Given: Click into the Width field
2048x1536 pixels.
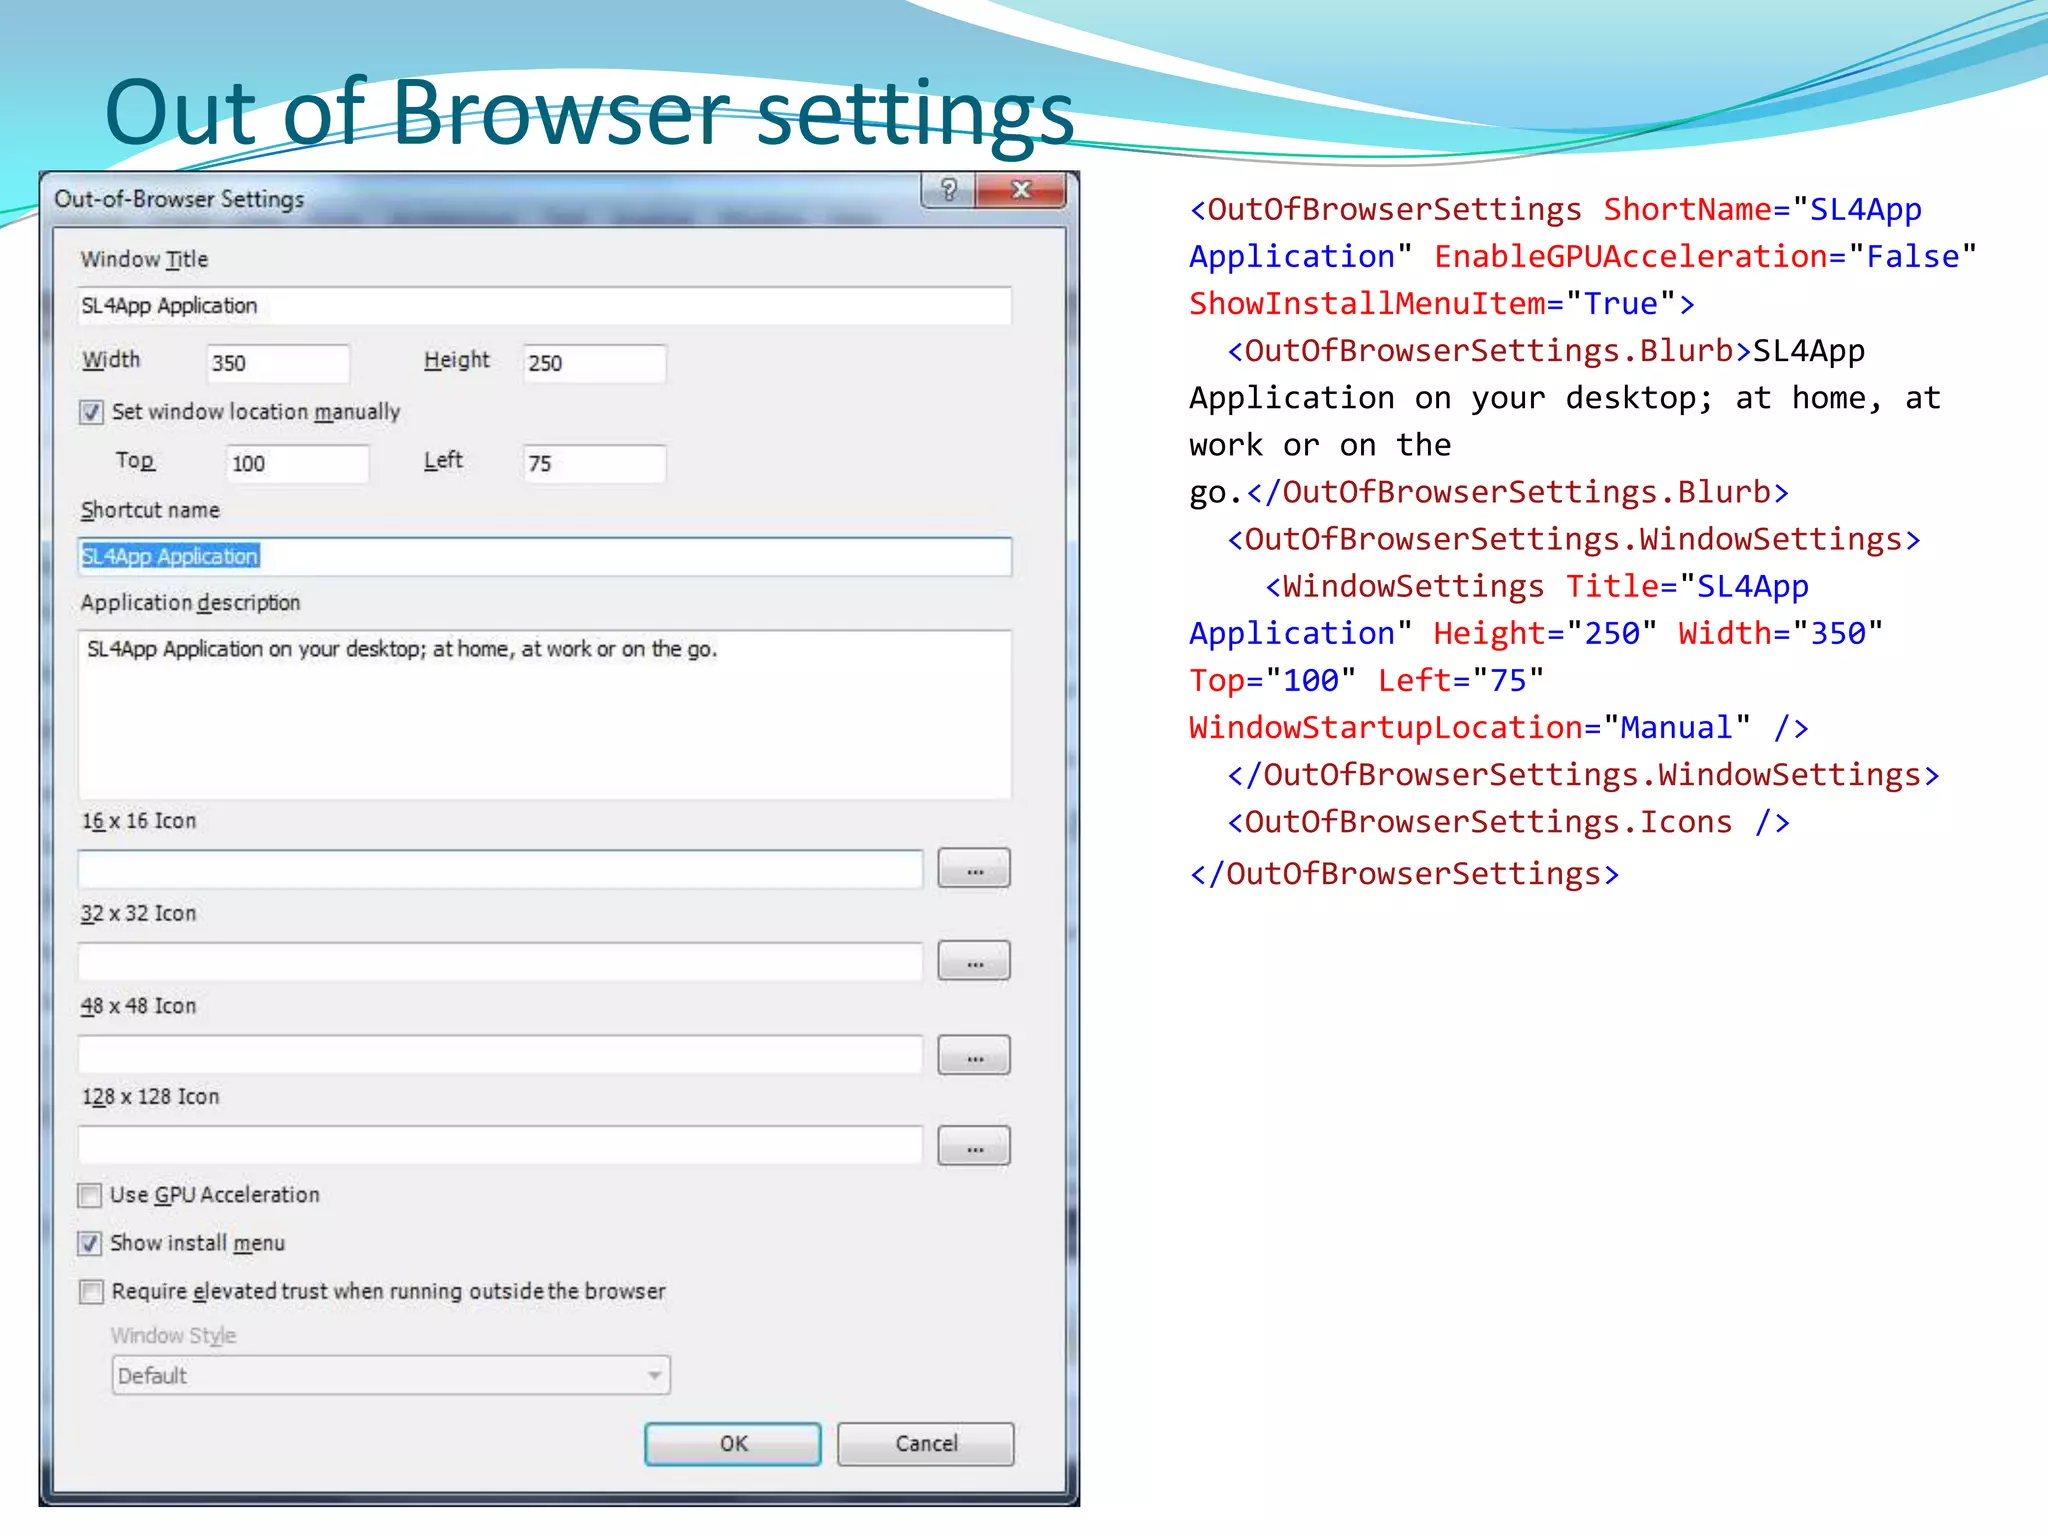Looking at the screenshot, I should pyautogui.click(x=278, y=364).
